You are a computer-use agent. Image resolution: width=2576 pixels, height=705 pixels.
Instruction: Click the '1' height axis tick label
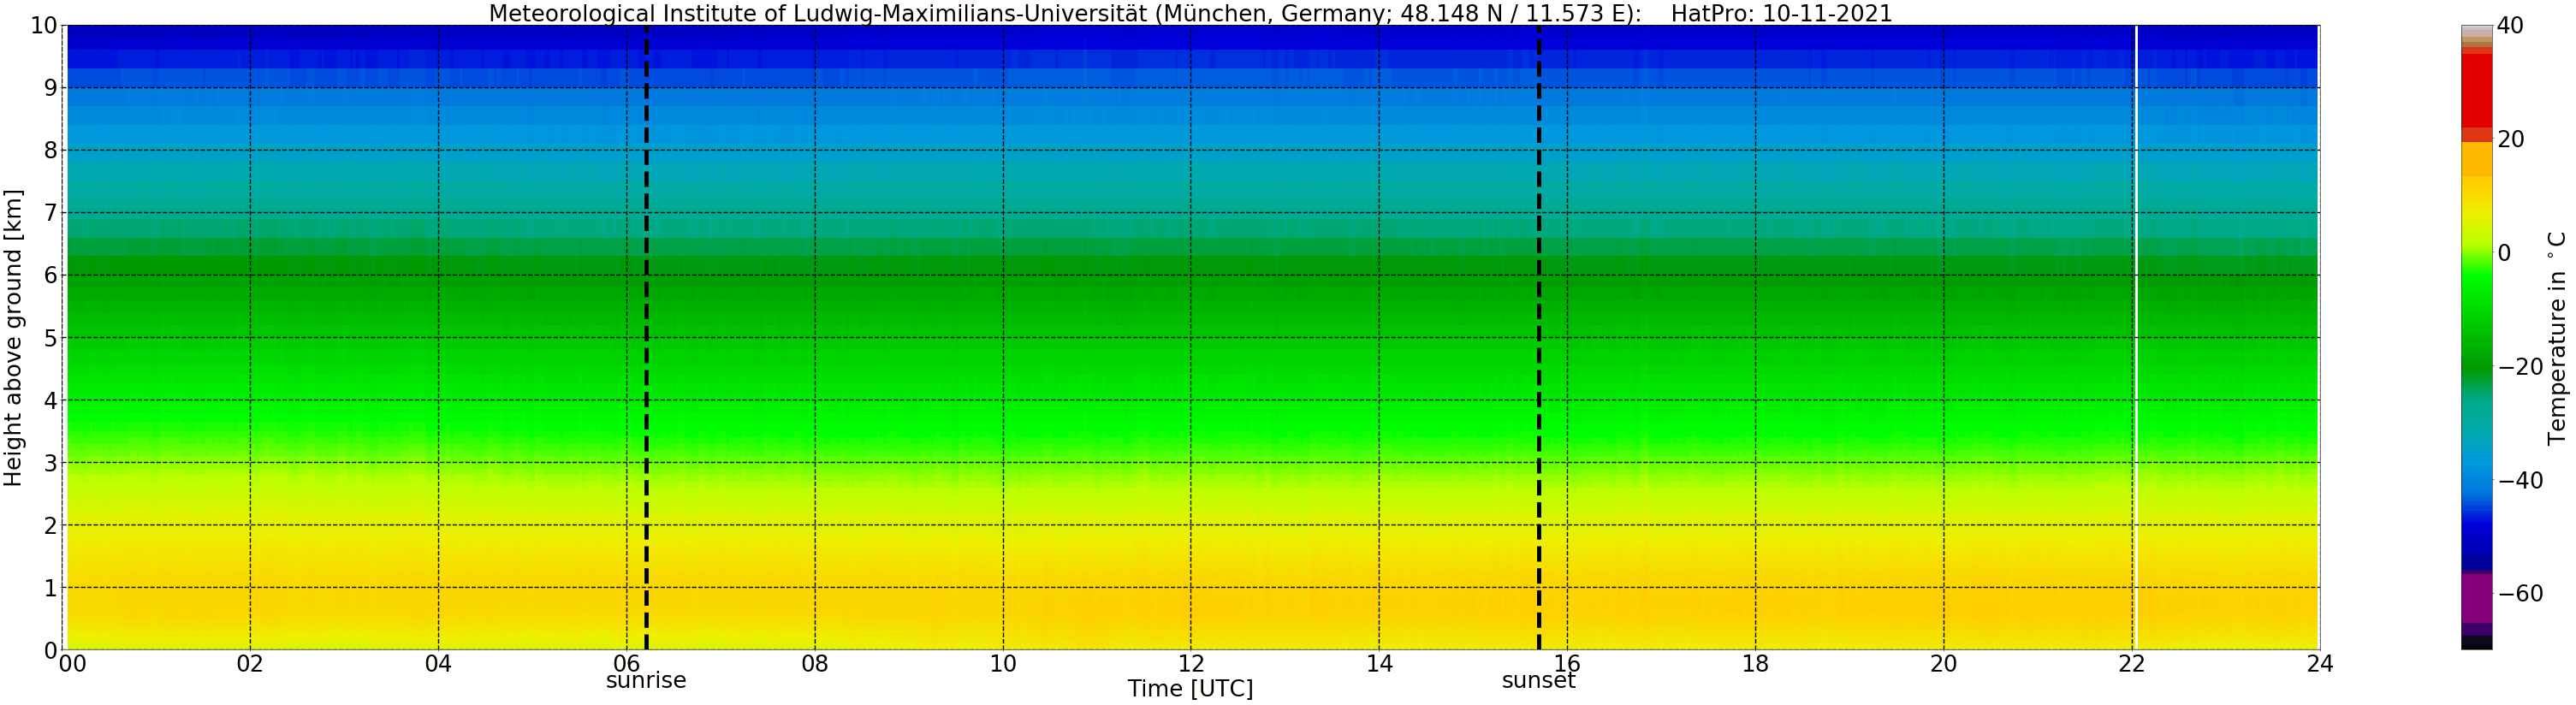pos(50,588)
